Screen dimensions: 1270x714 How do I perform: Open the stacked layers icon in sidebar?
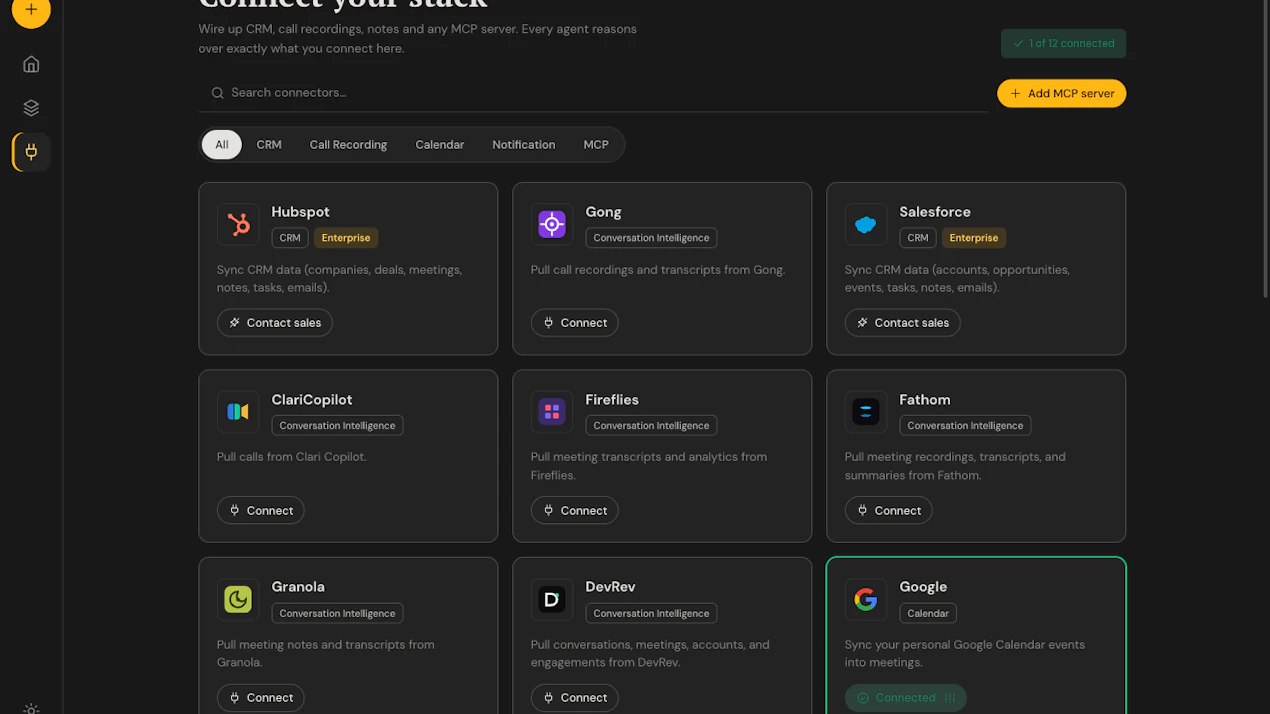click(x=31, y=108)
